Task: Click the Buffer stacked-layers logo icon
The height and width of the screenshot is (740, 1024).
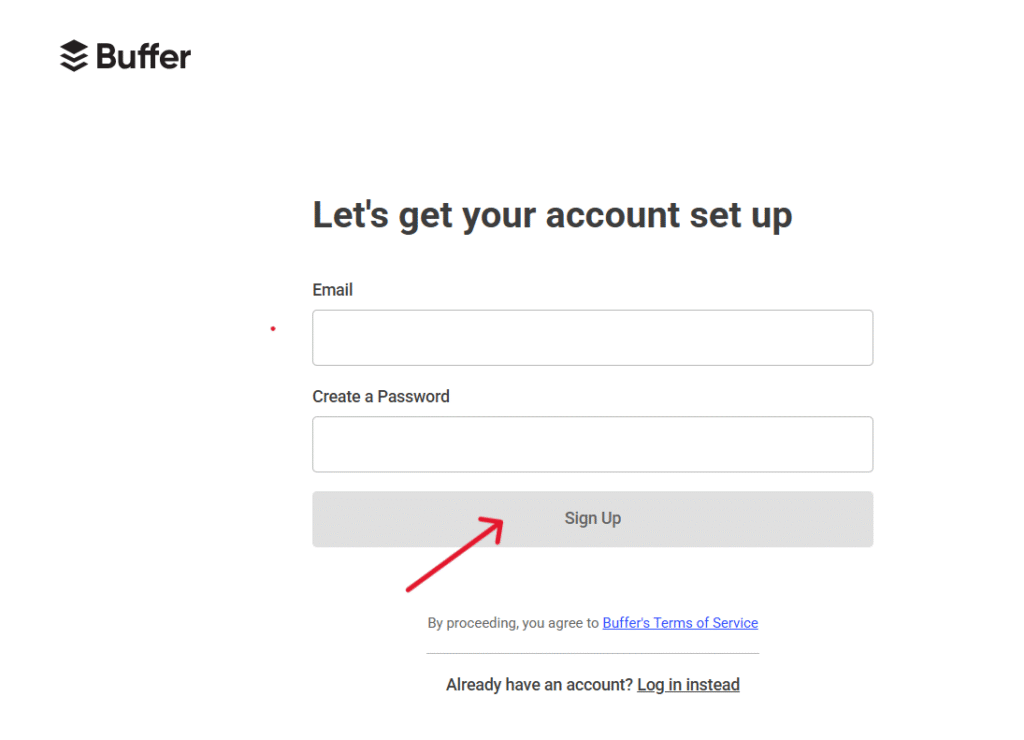Action: pyautogui.click(x=74, y=56)
